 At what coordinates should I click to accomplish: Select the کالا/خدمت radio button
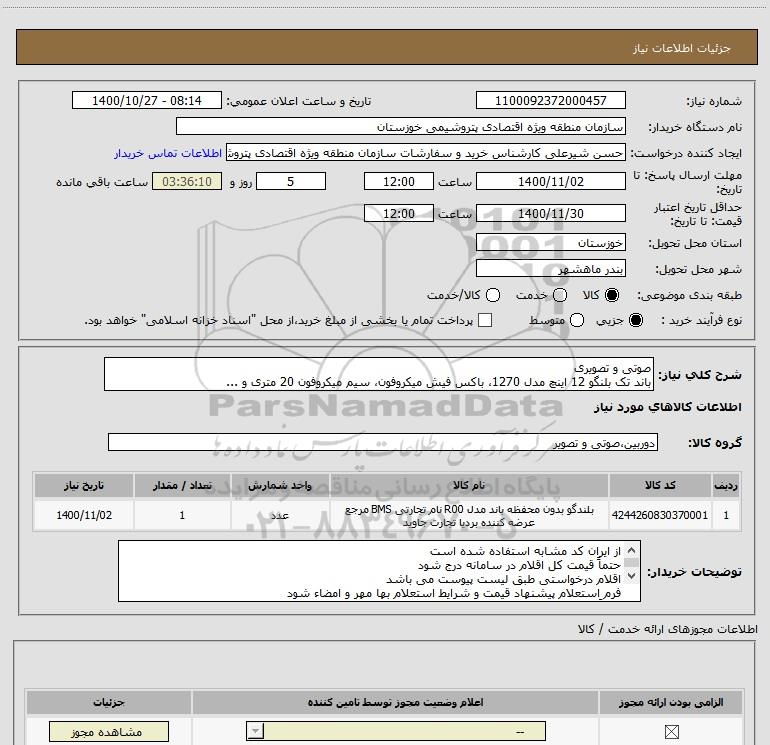coord(493,295)
